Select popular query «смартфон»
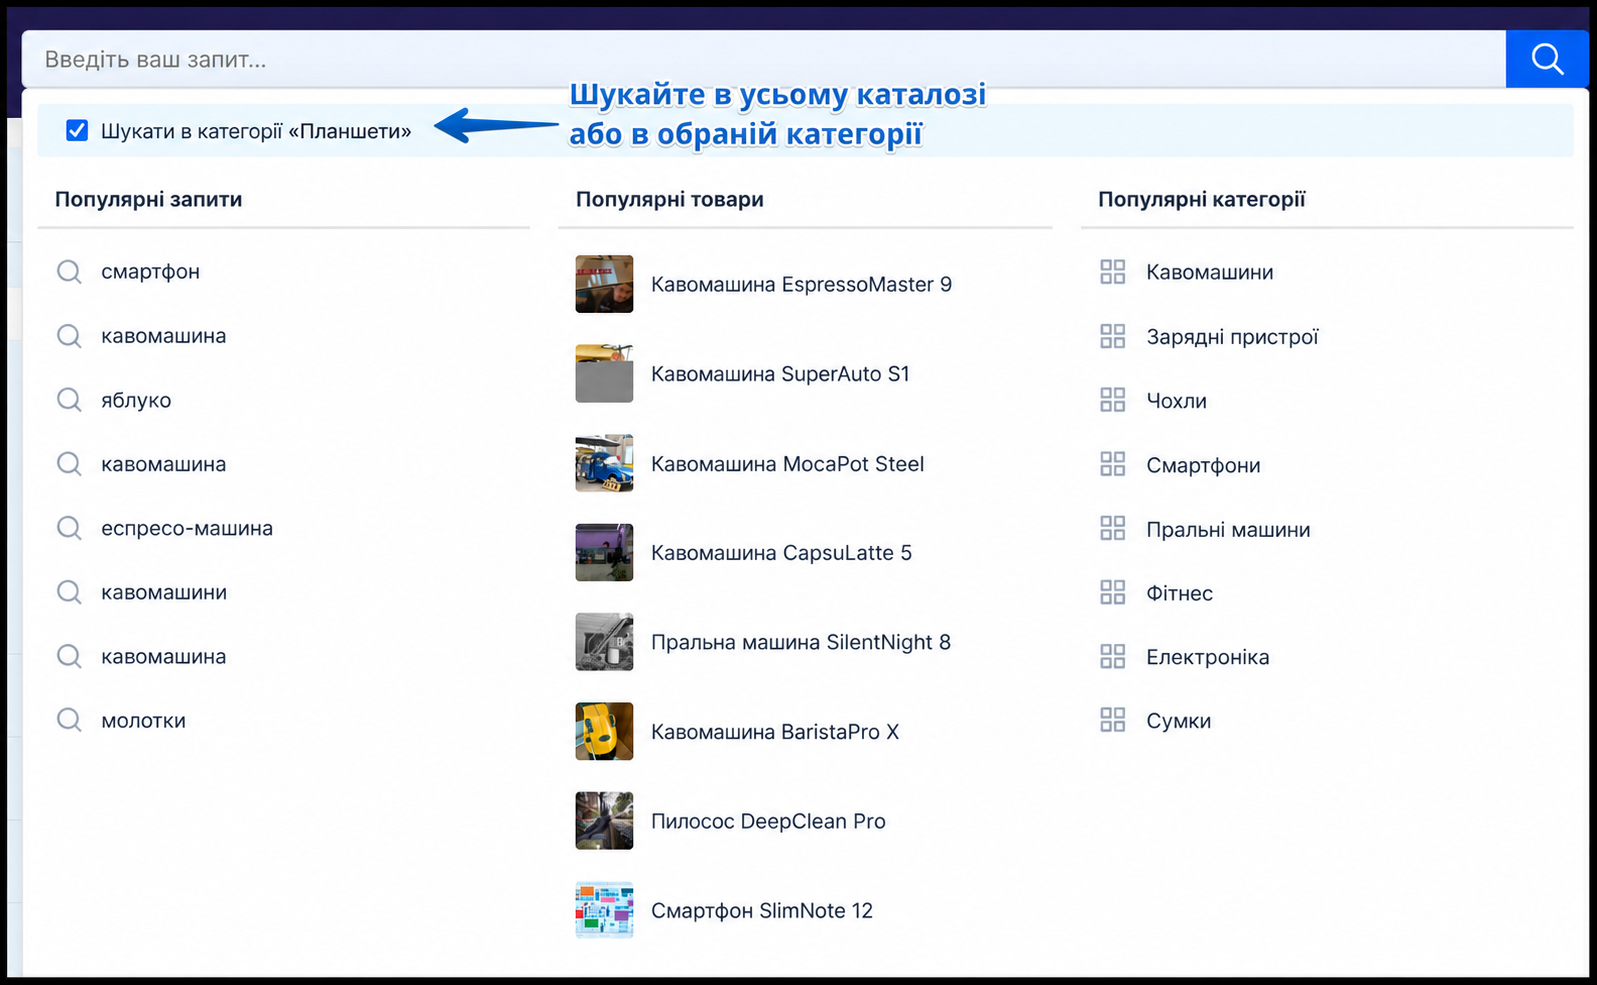This screenshot has width=1597, height=985. point(150,271)
